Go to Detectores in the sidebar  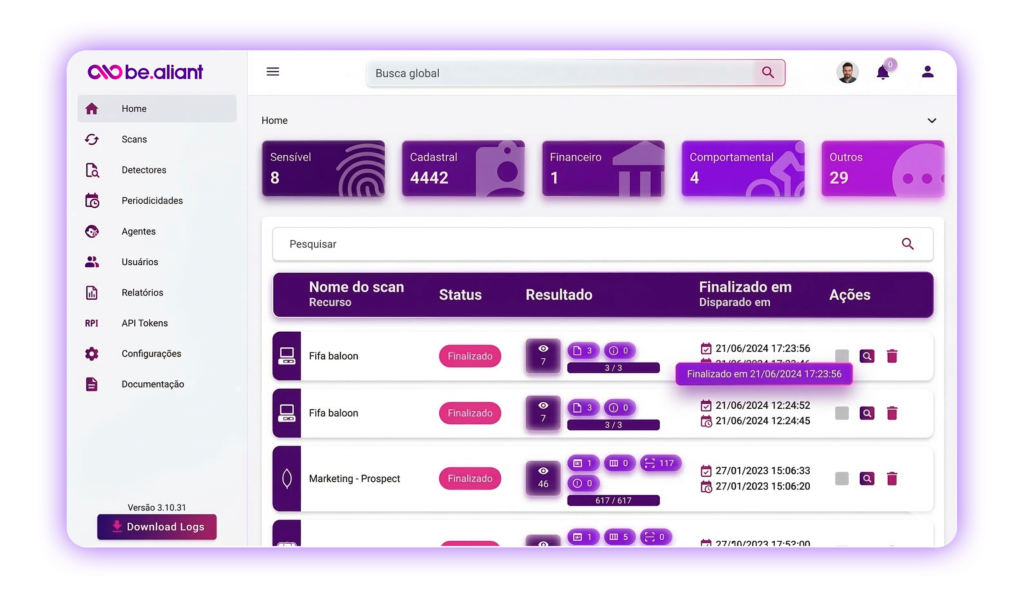point(144,170)
